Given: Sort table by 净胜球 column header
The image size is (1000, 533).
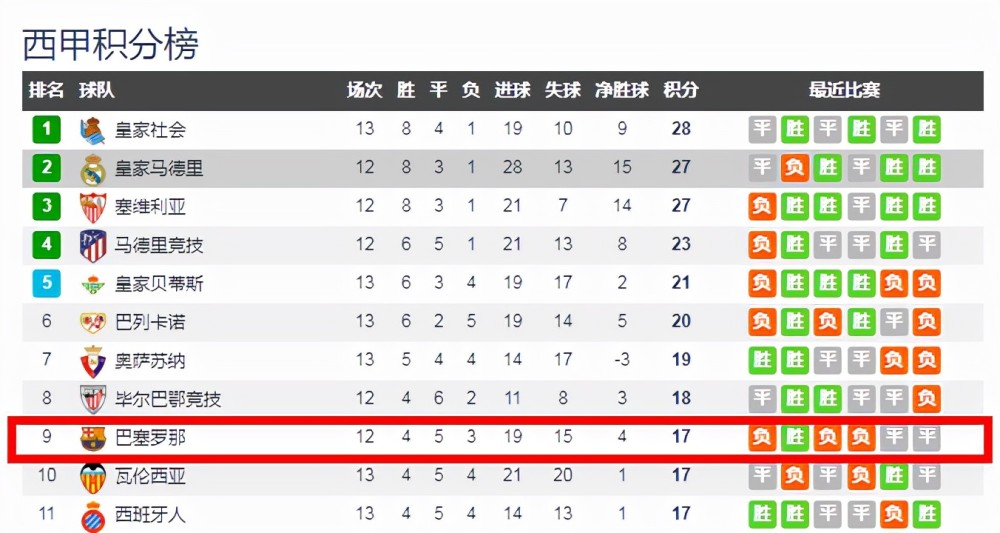Looking at the screenshot, I should (622, 90).
